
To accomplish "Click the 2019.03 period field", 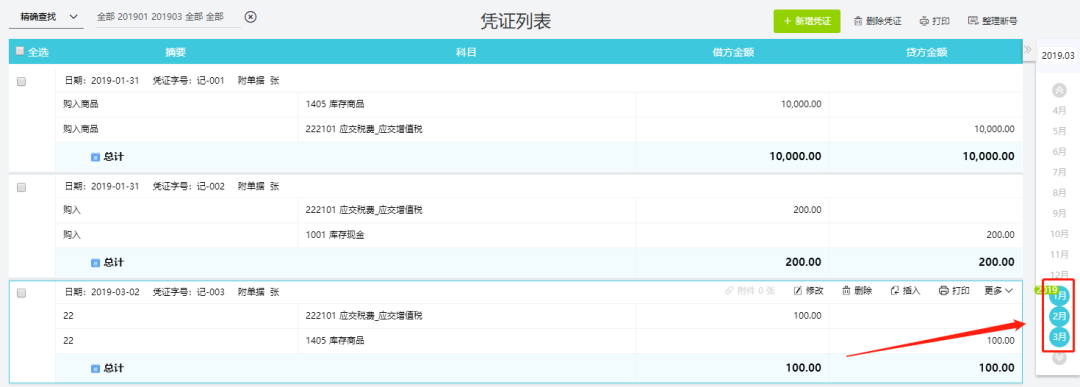I will coord(1058,55).
